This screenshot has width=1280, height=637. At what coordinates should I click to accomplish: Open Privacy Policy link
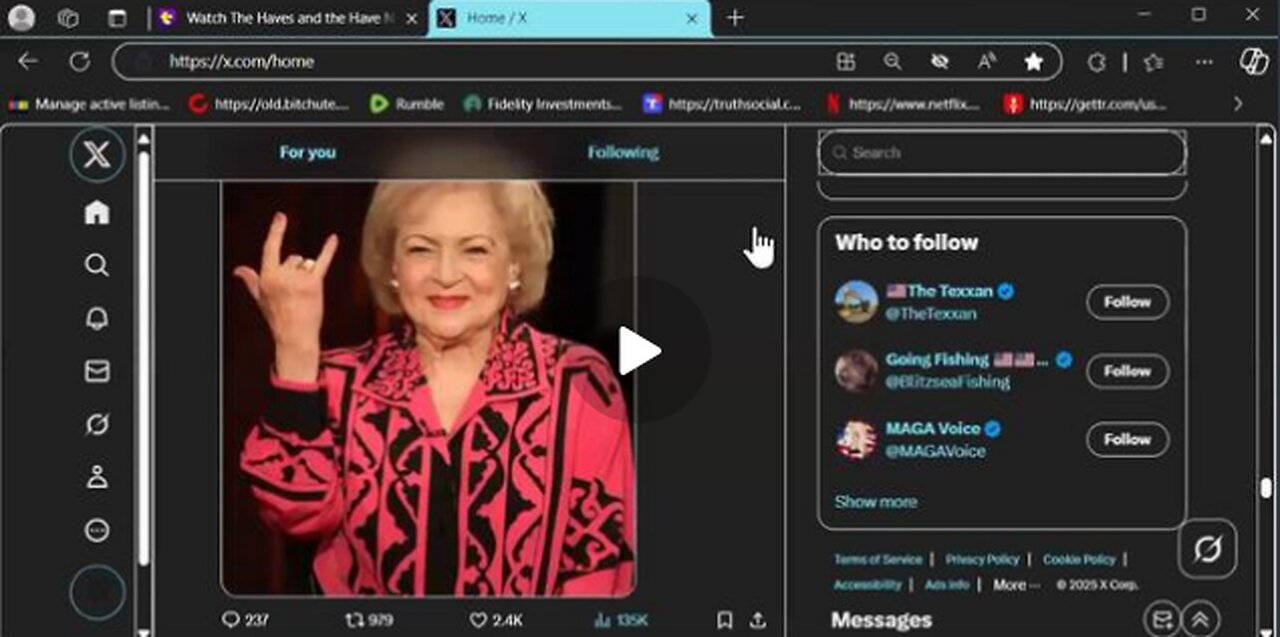(982, 559)
